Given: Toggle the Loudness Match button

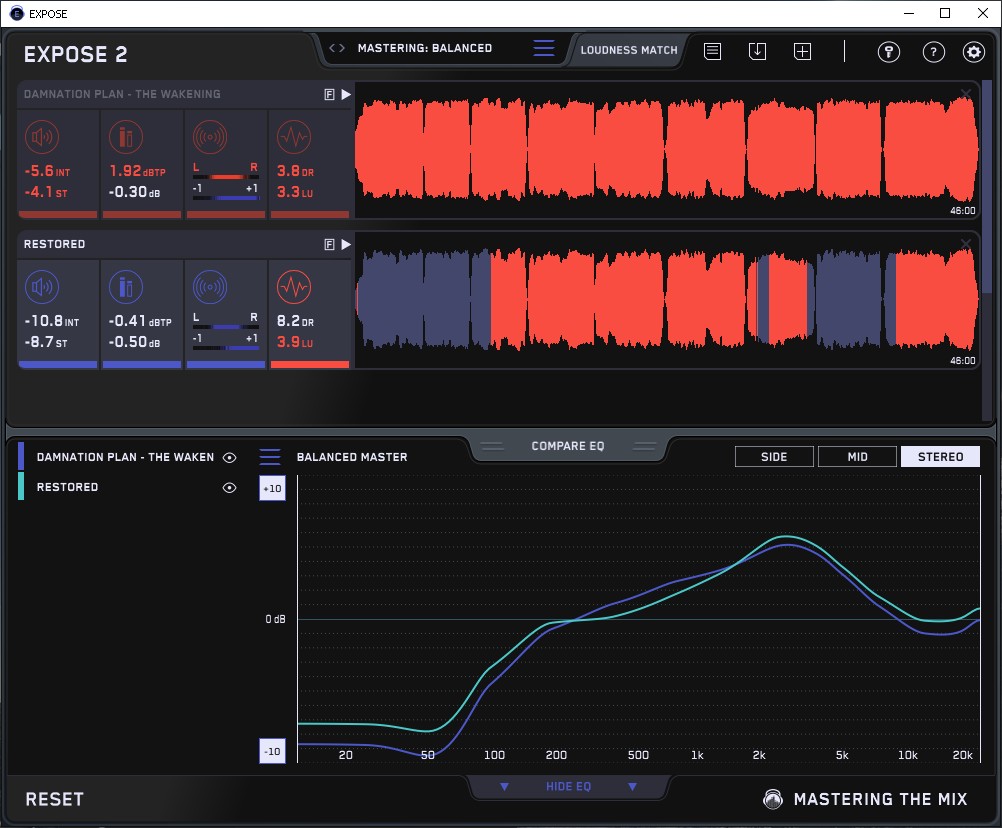Looking at the screenshot, I should click(628, 49).
